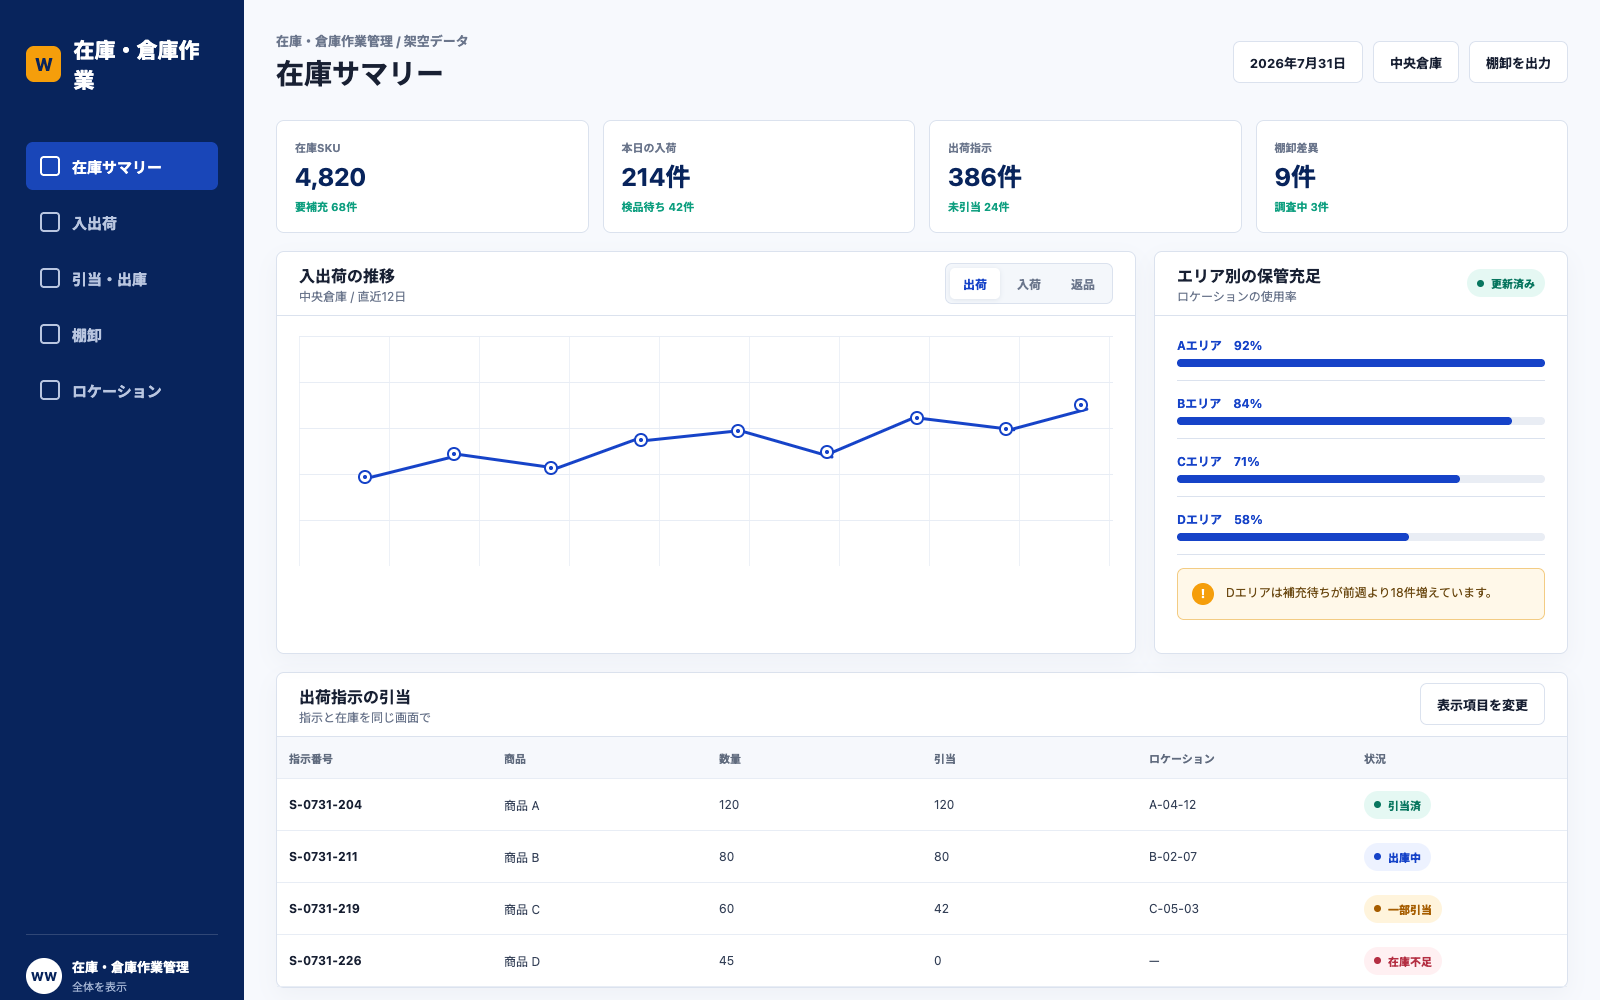Click order number S-0731-226
Screen dimensions: 1600x1000
point(325,960)
